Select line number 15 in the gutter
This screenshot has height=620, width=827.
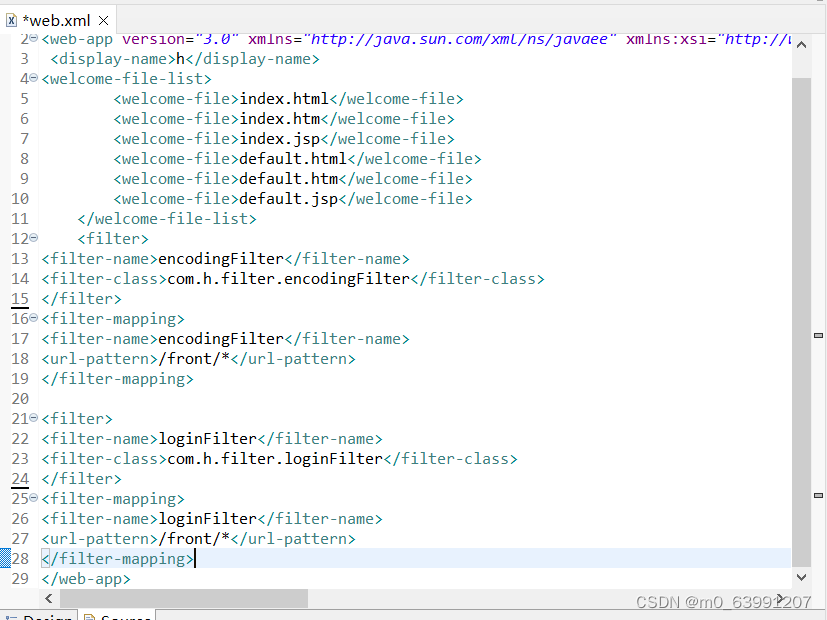[x=20, y=298]
